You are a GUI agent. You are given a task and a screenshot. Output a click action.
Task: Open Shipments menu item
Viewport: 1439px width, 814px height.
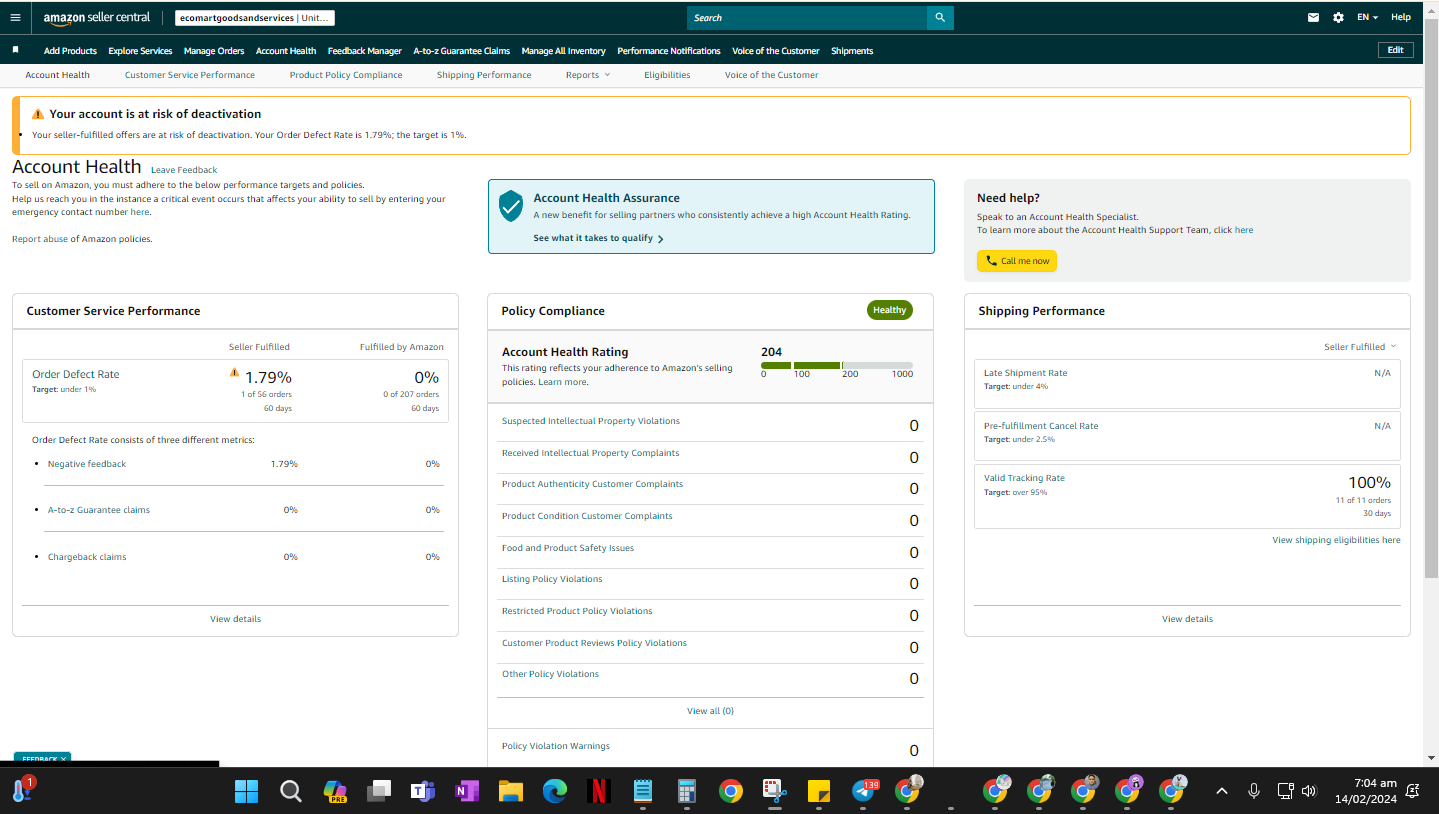[852, 51]
